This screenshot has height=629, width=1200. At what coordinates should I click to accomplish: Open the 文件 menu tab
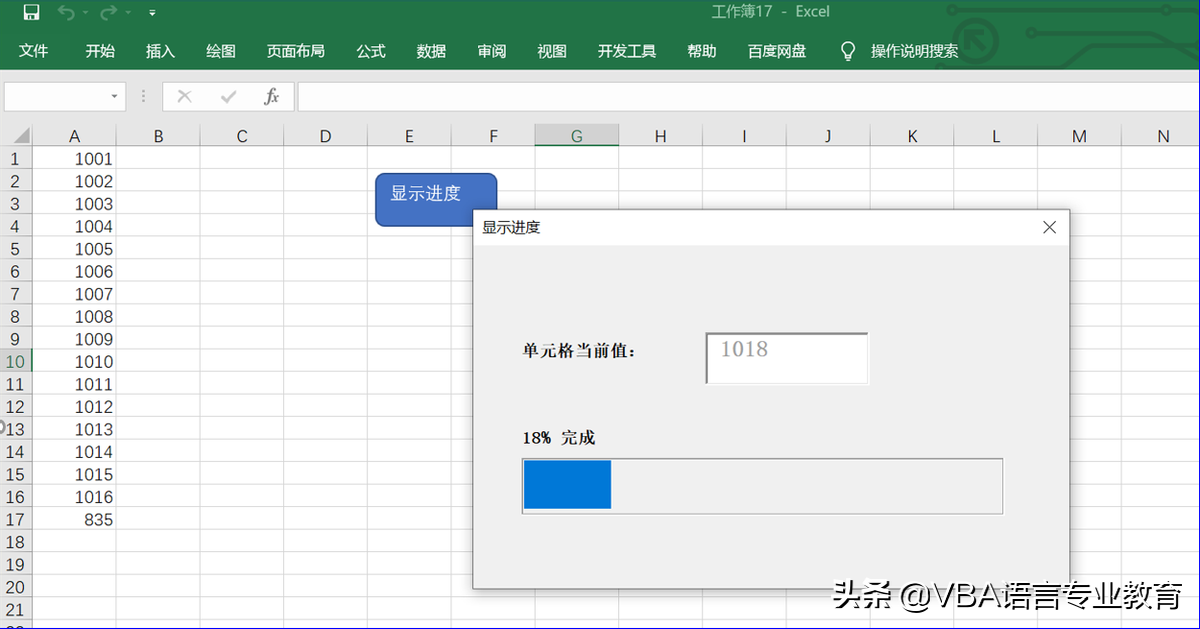pyautogui.click(x=34, y=51)
